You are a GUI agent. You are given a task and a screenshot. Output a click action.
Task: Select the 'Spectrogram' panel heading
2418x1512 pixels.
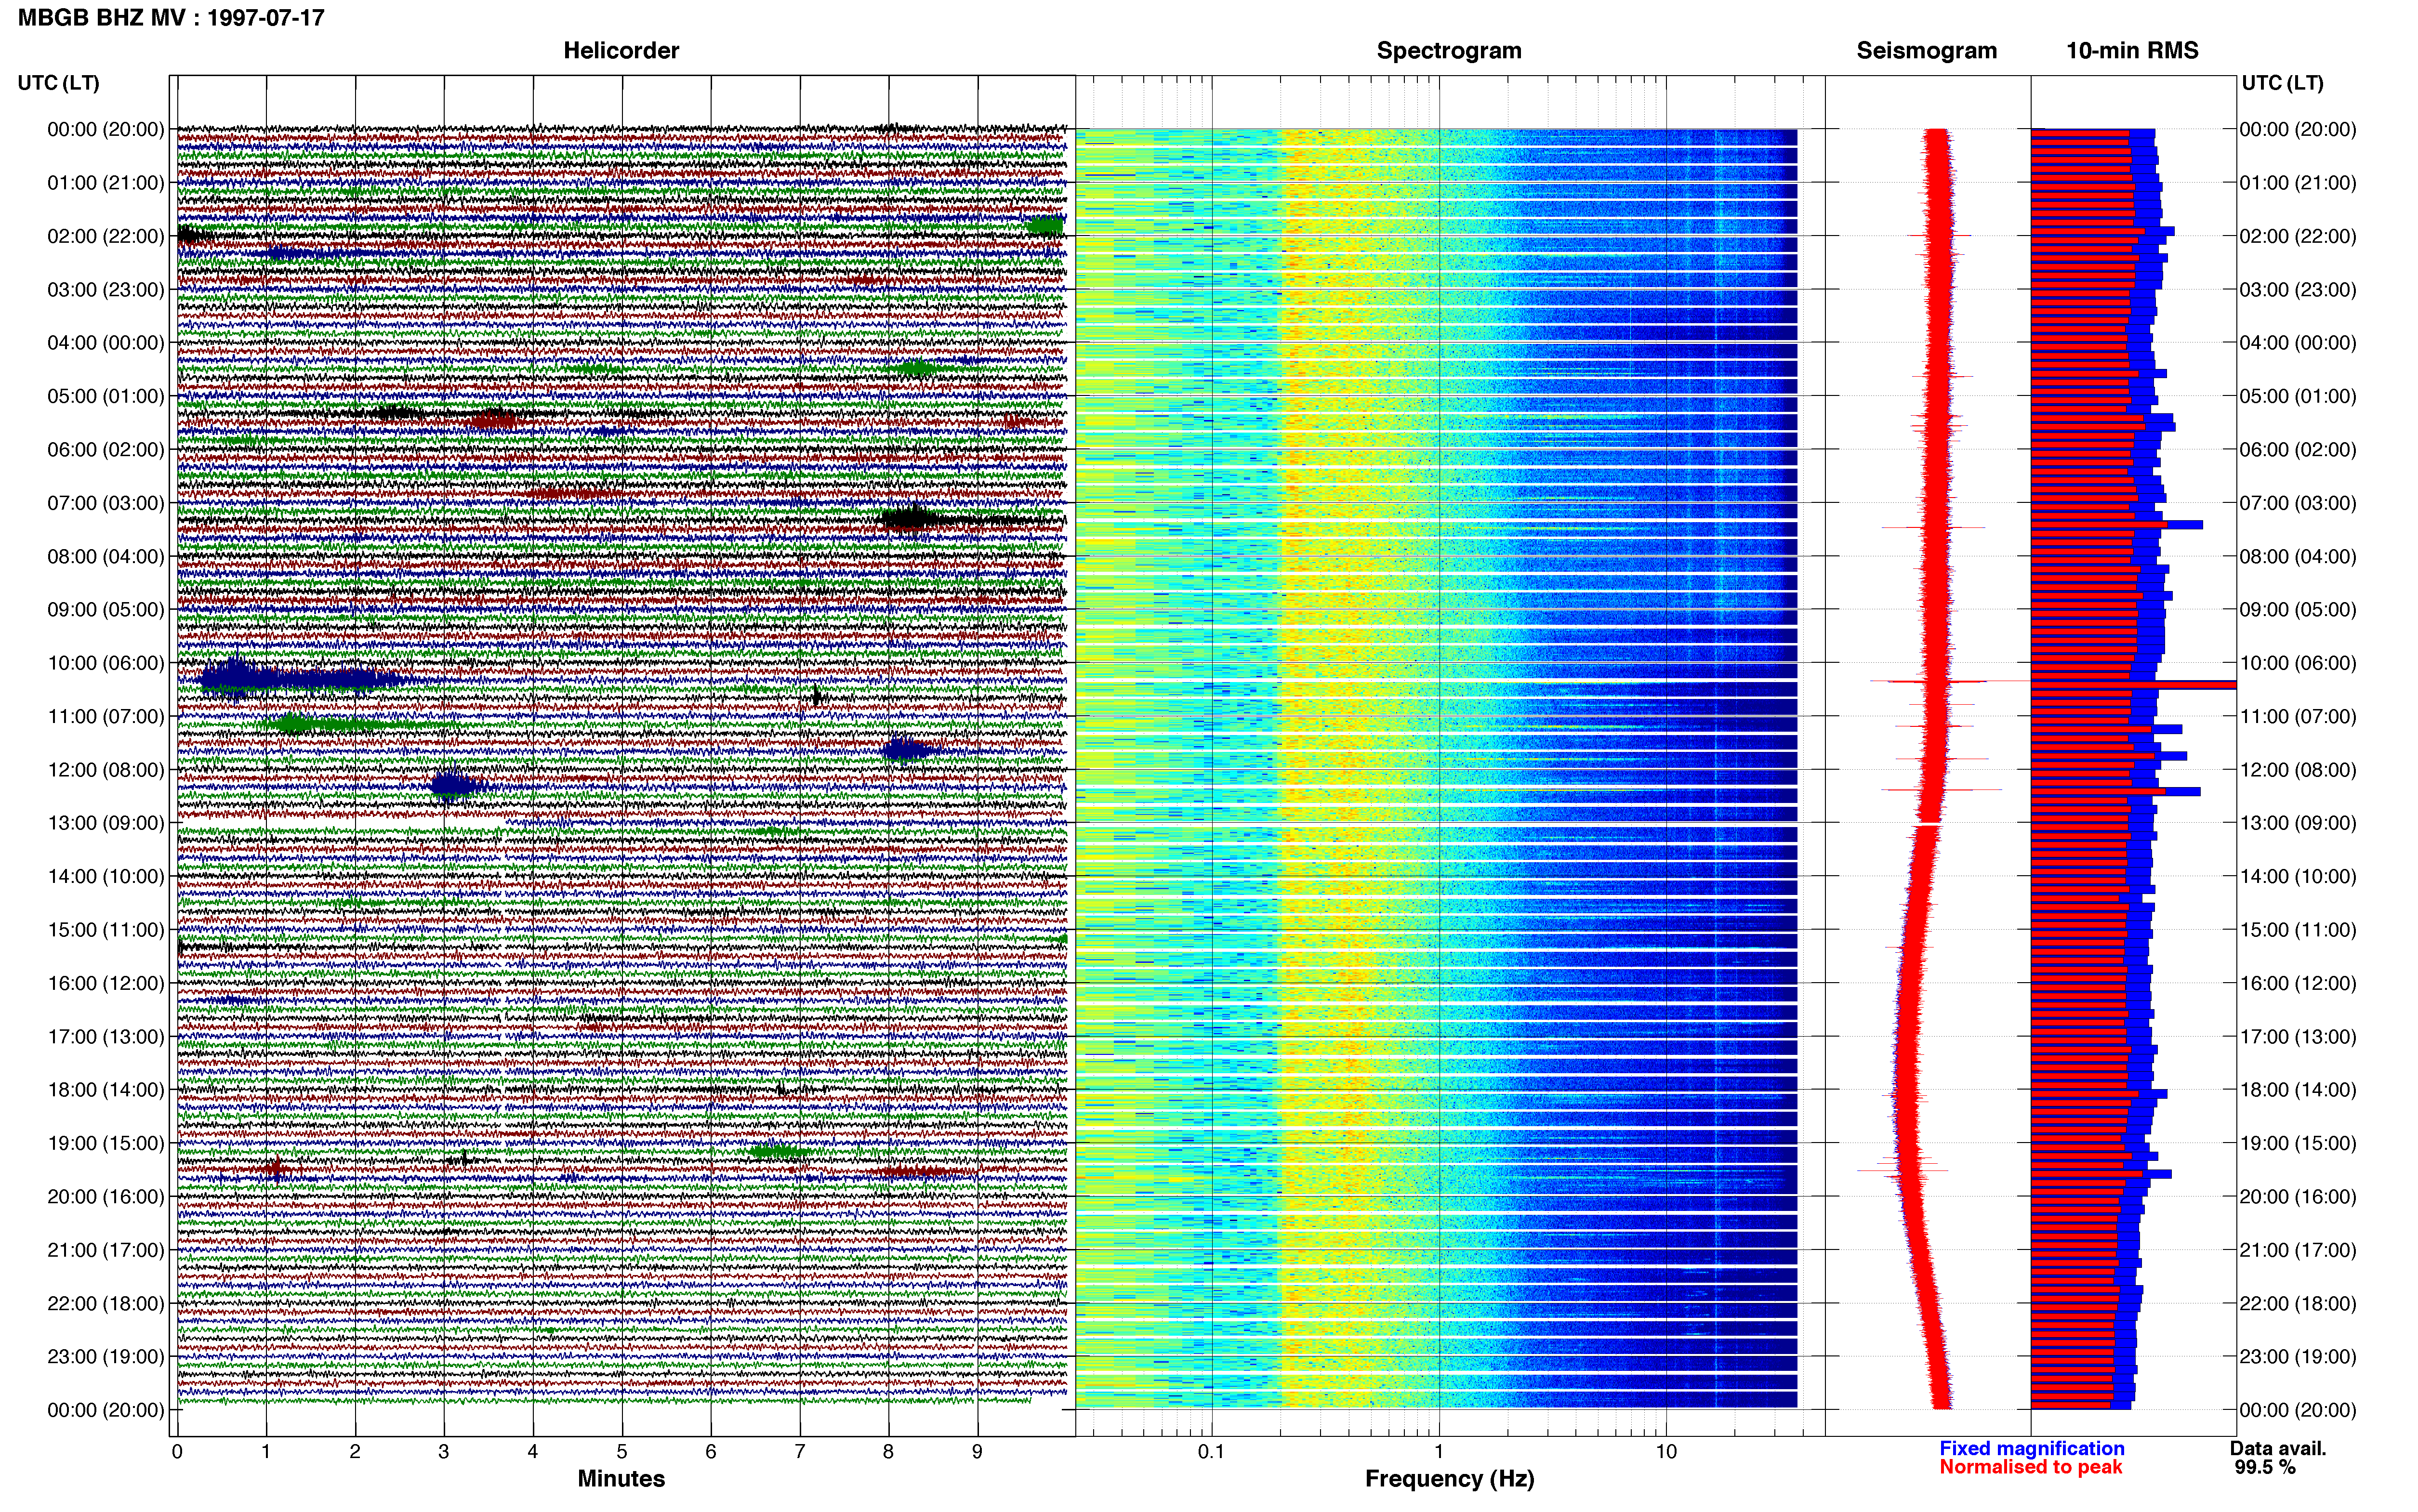[1449, 51]
